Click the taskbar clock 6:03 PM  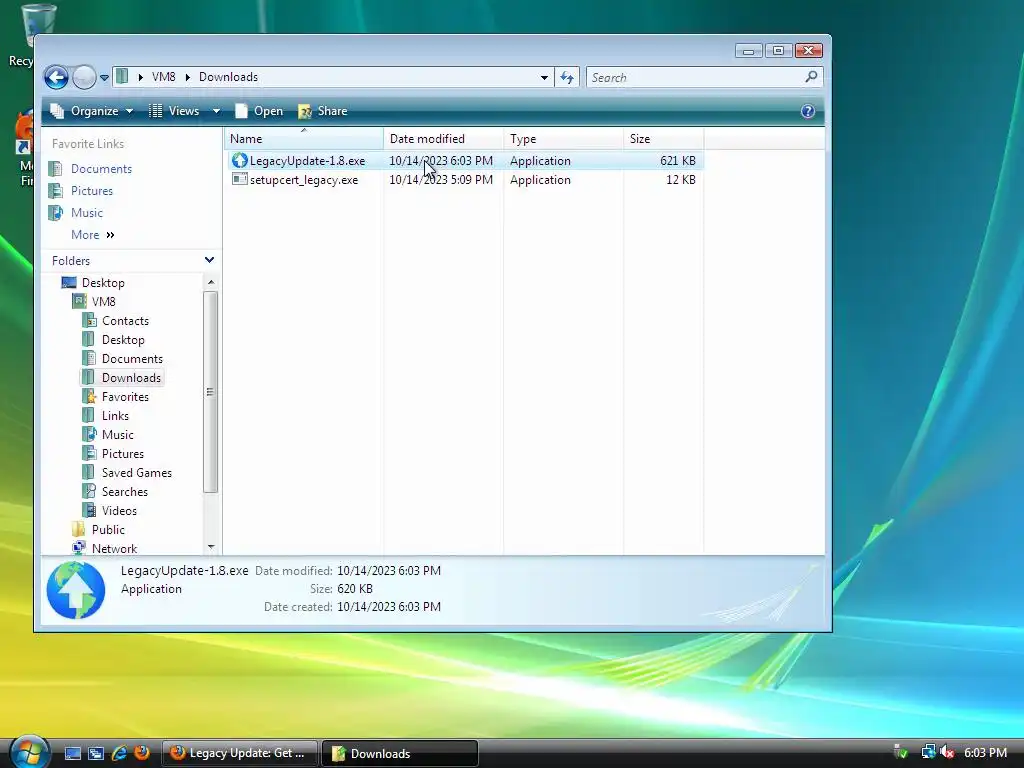coord(985,753)
